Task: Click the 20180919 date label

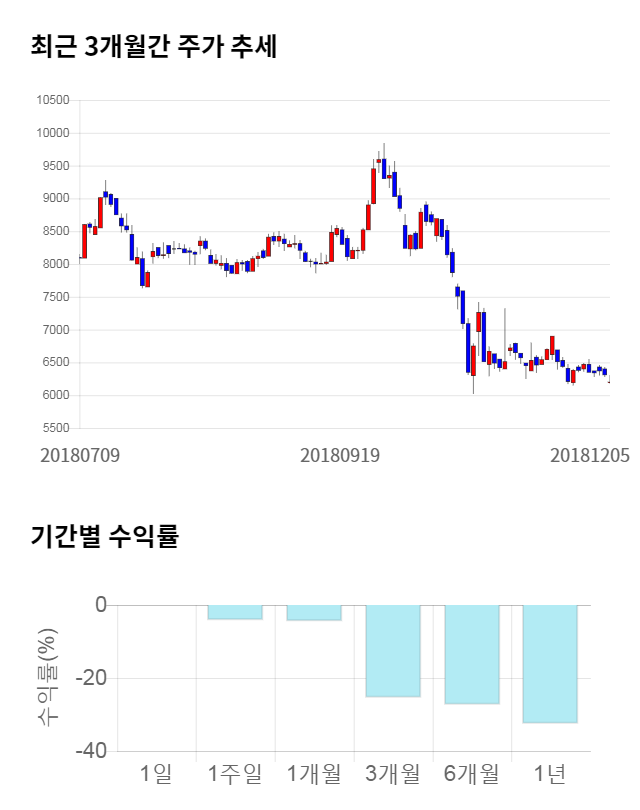Action: (340, 455)
